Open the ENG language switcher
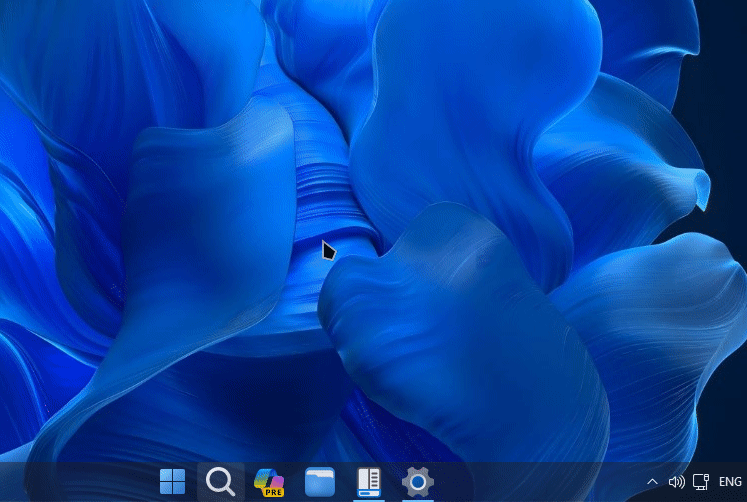This screenshot has width=747, height=502. point(730,482)
